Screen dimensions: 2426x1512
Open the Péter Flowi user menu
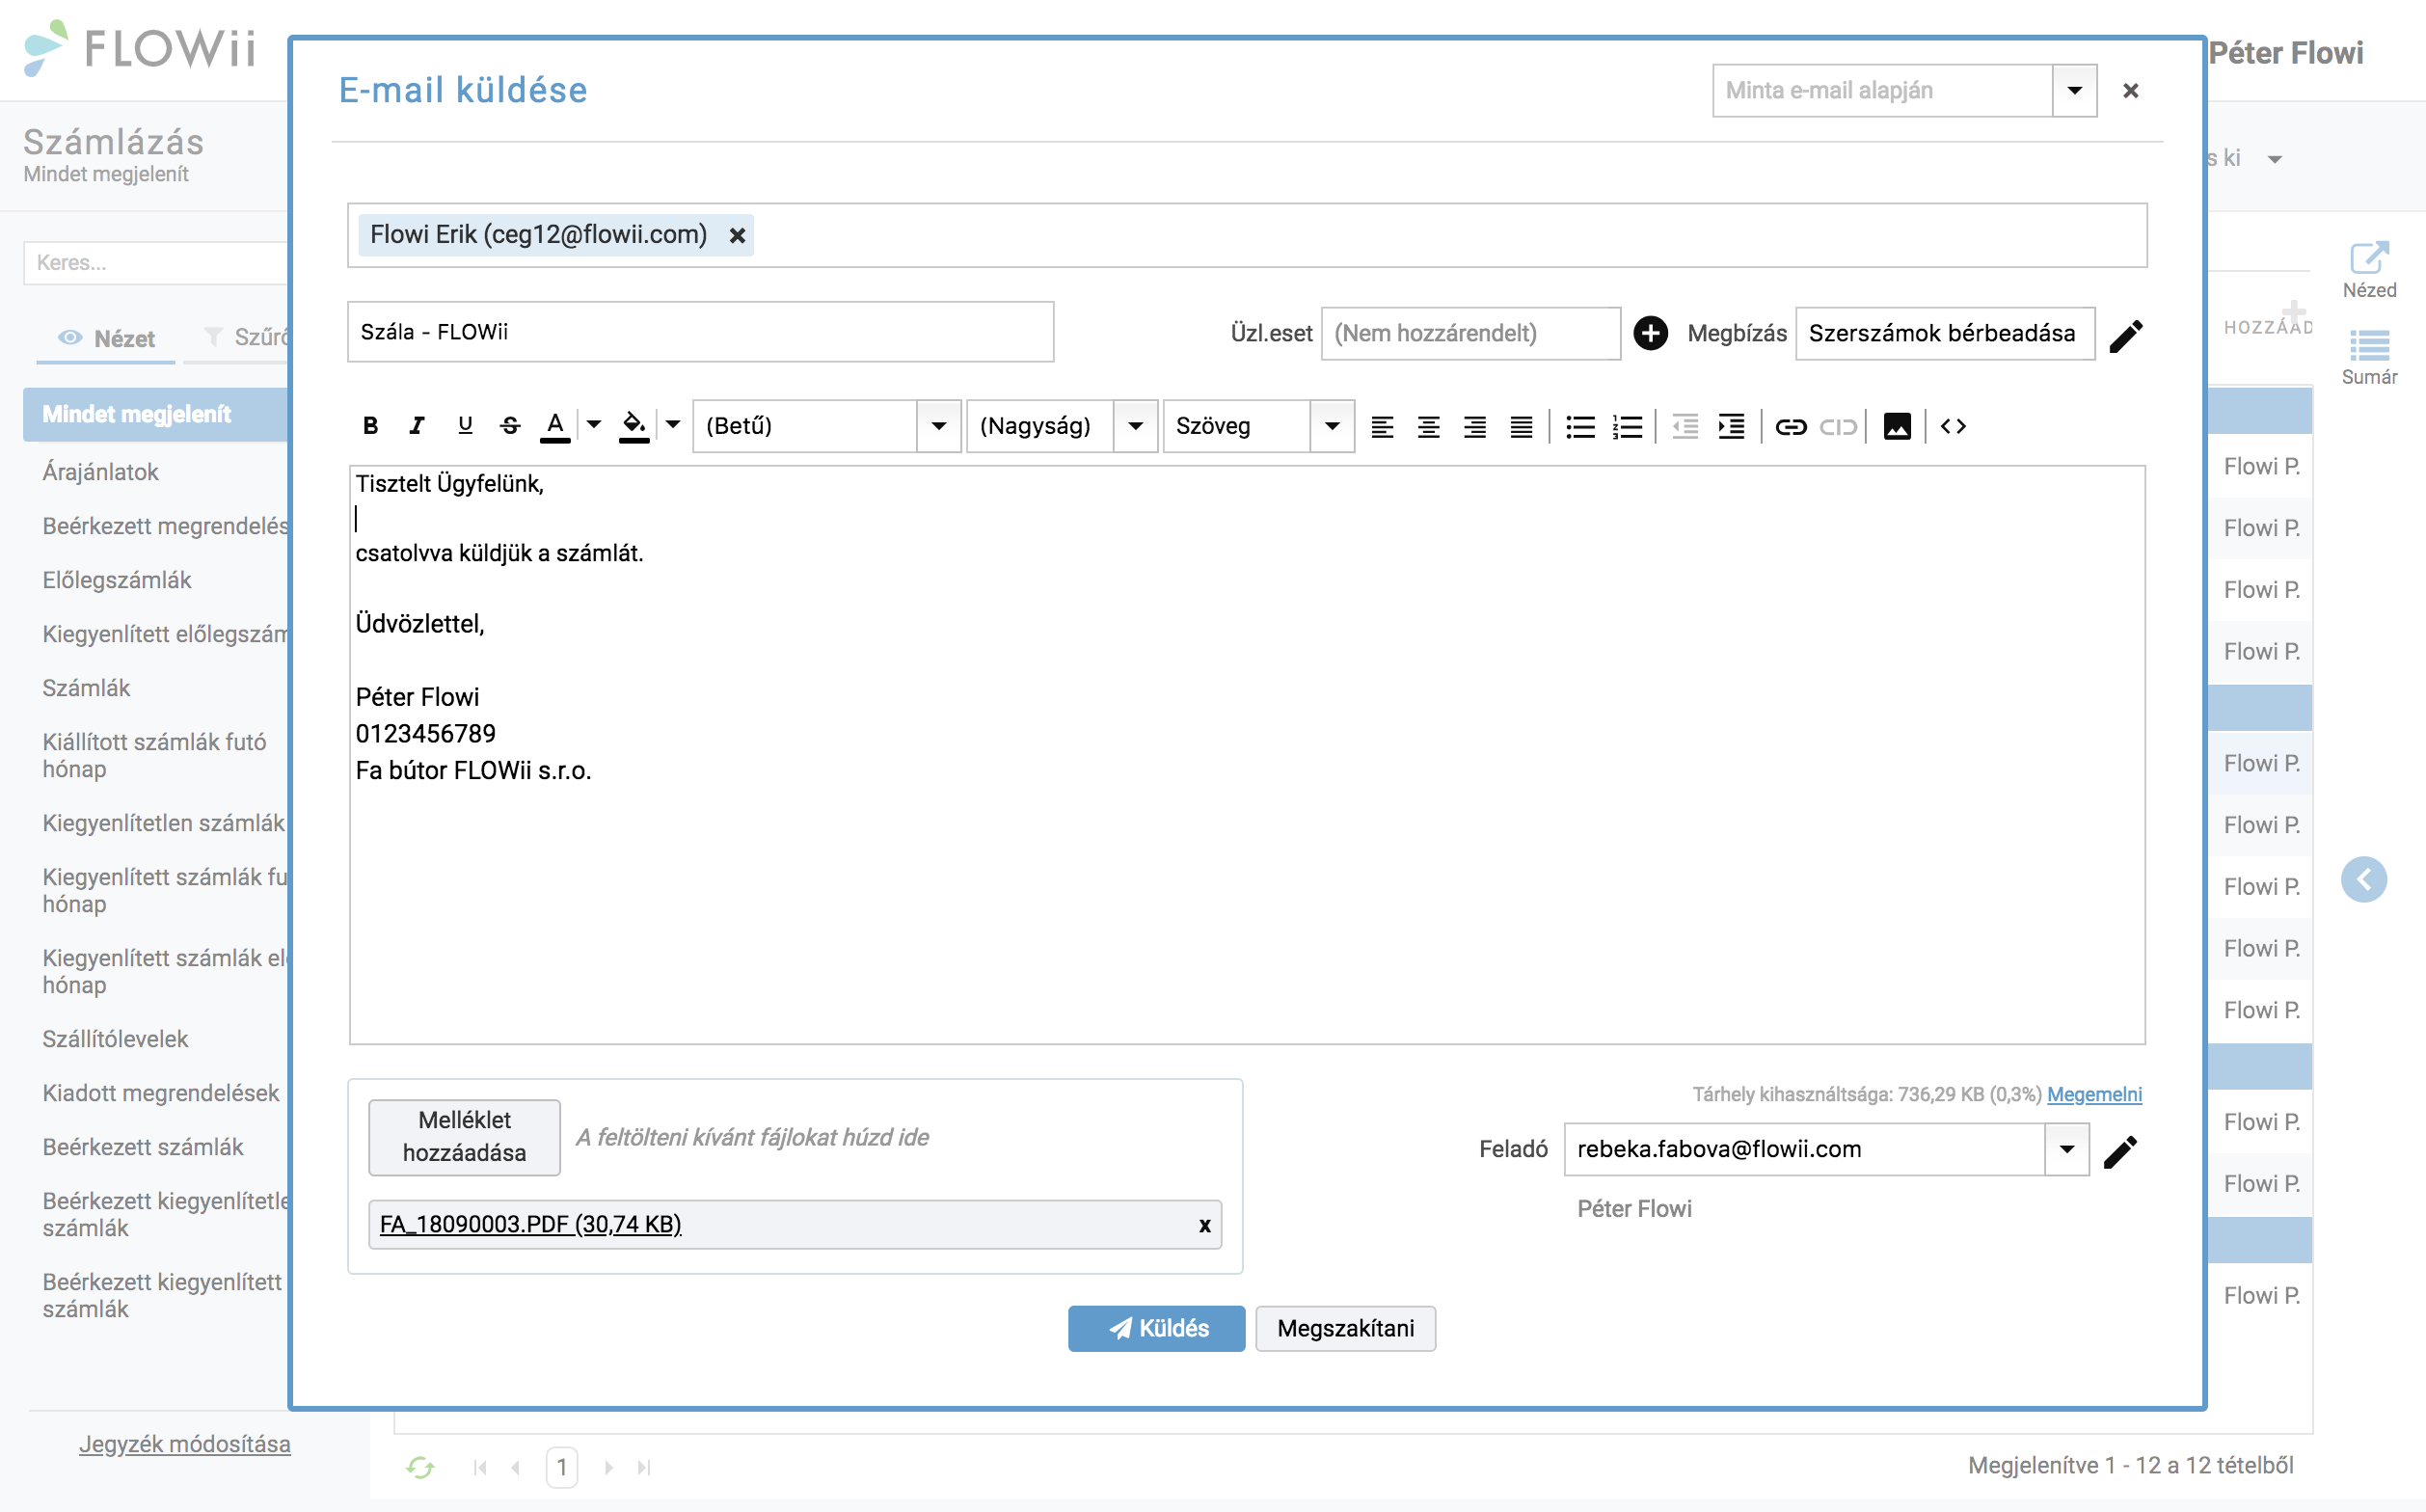click(x=2286, y=52)
